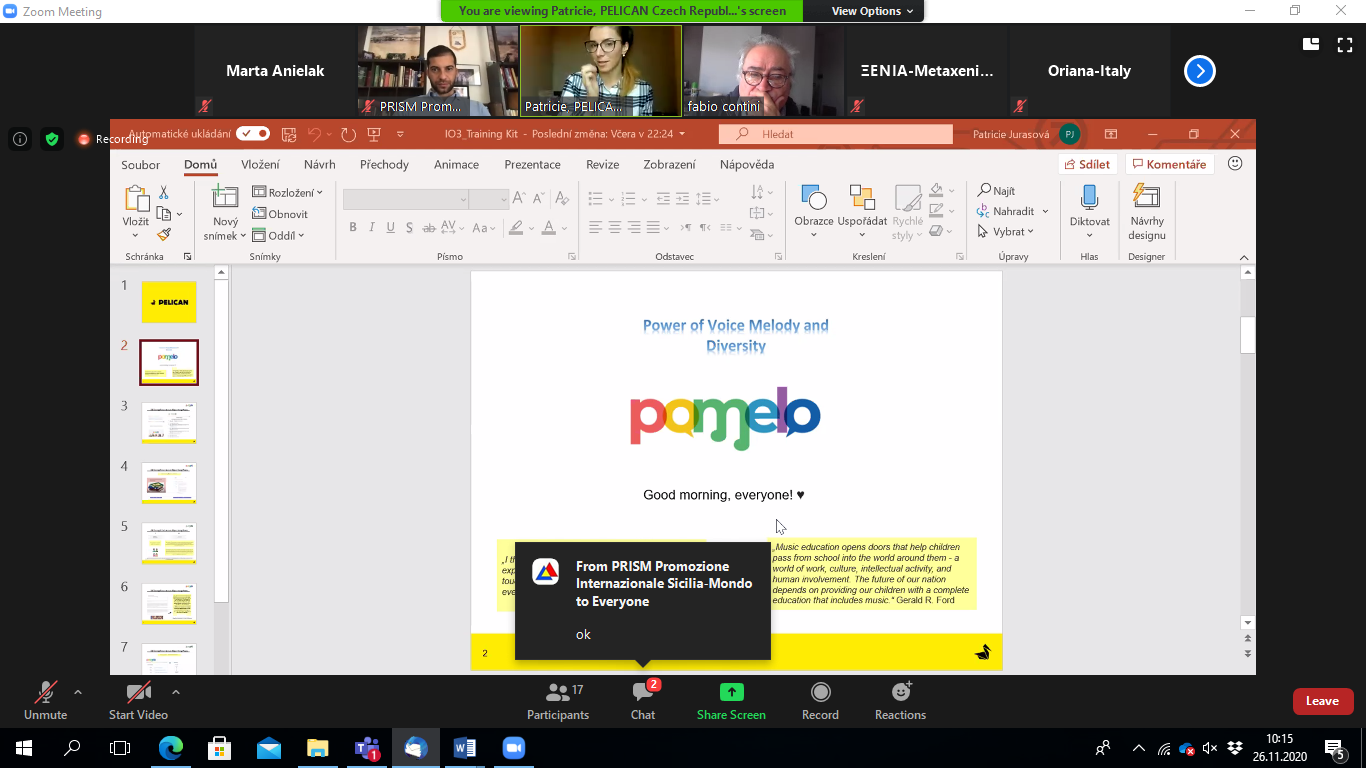
Task: Click the Komentáře comments button
Action: 1169,164
